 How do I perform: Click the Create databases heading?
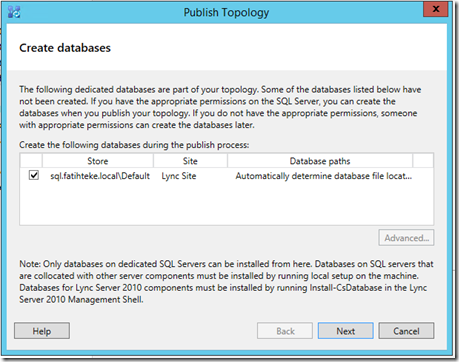(65, 48)
